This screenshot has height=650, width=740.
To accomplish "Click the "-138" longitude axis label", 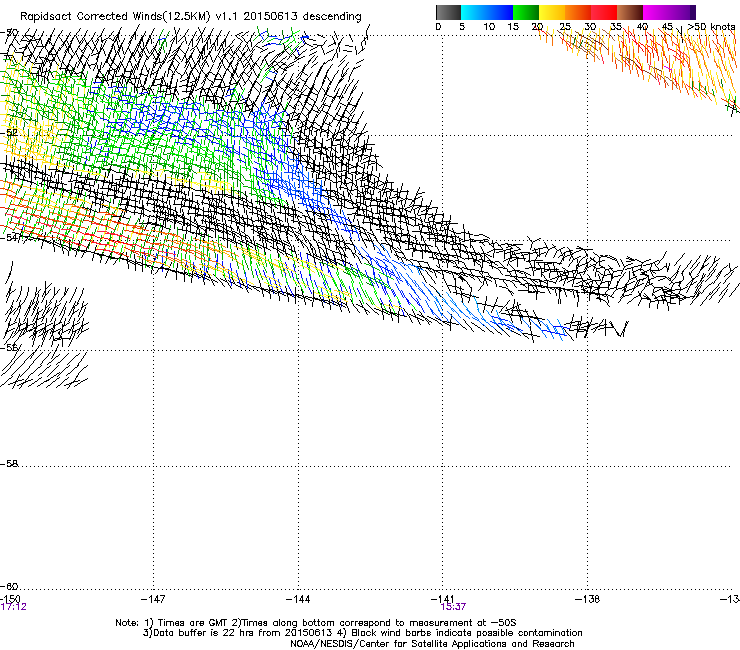I will coord(588,599).
